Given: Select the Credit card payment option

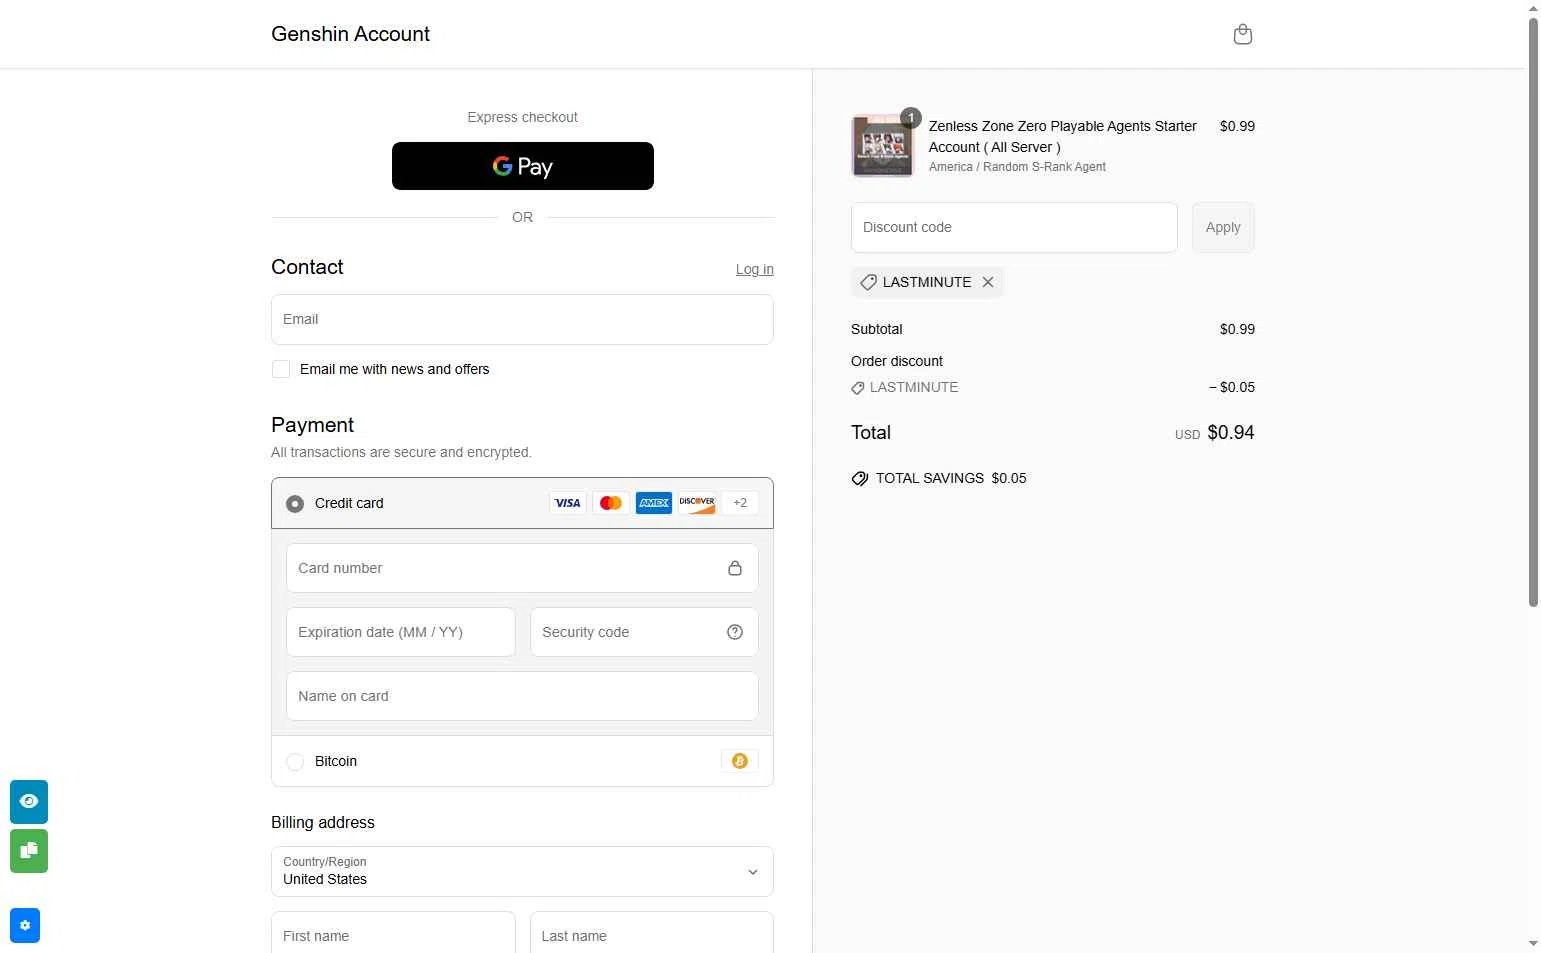Looking at the screenshot, I should click(295, 503).
